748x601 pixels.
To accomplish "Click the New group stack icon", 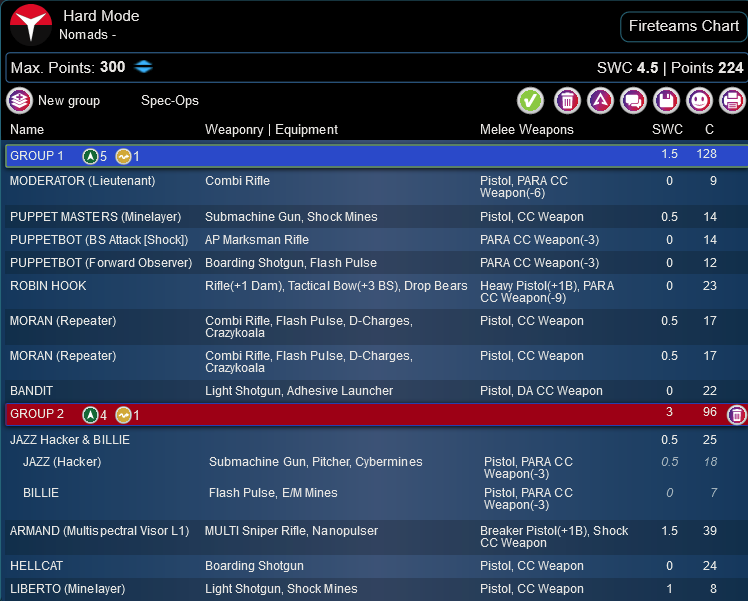I will tap(20, 101).
